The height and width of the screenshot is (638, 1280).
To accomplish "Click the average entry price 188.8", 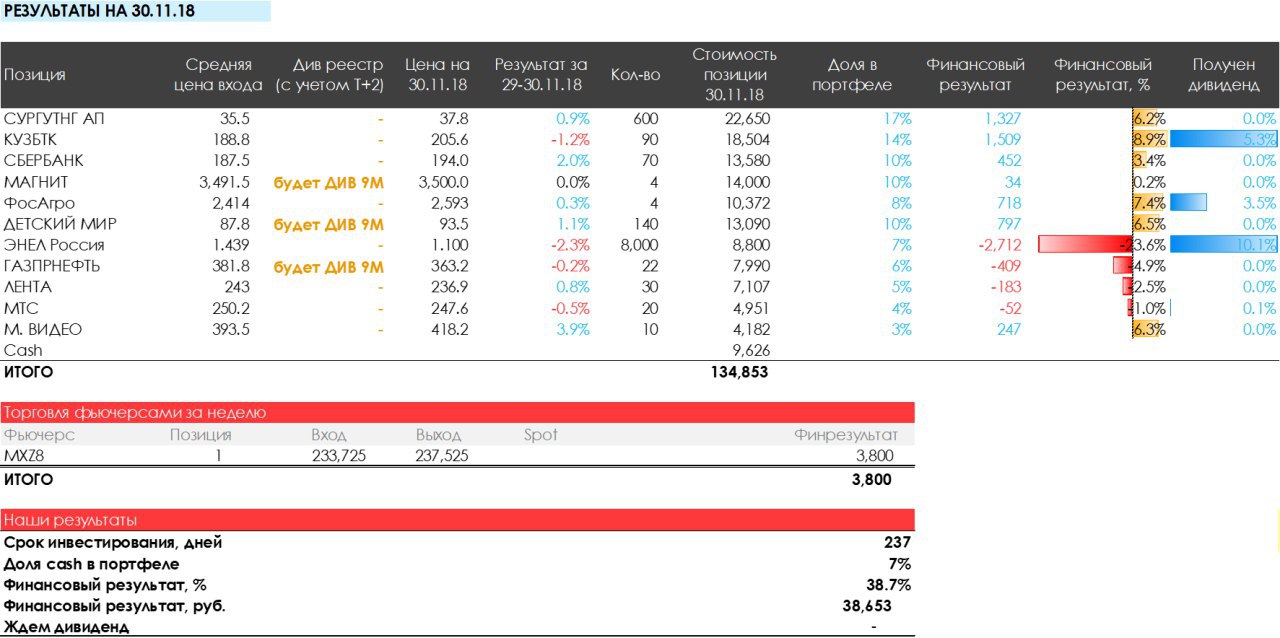I will click(x=232, y=140).
